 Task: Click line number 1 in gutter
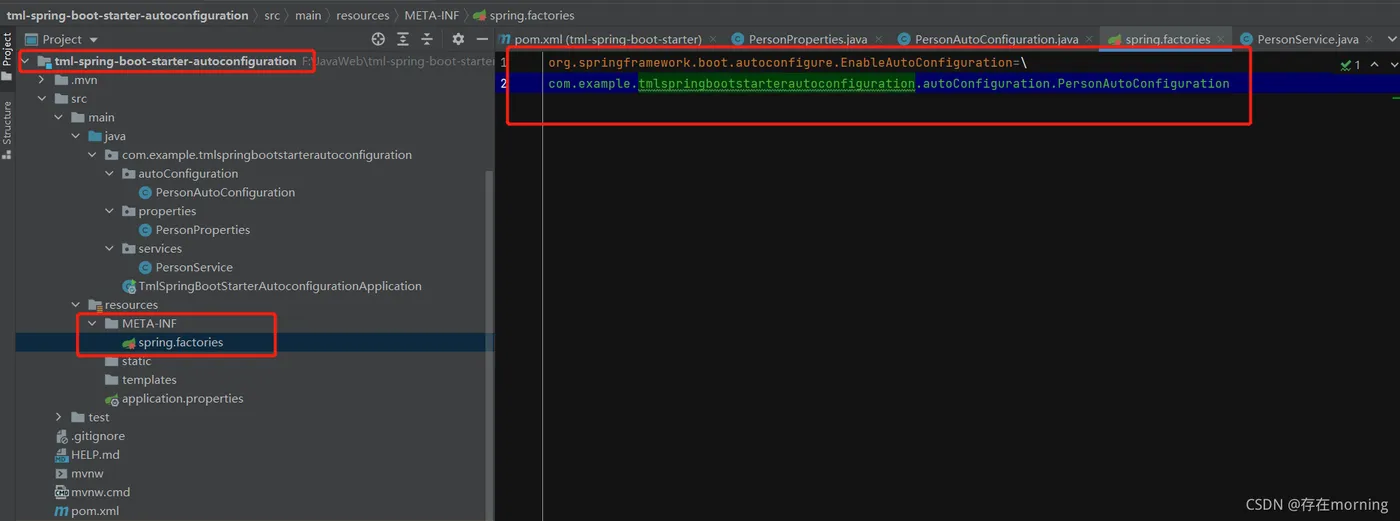(x=504, y=62)
